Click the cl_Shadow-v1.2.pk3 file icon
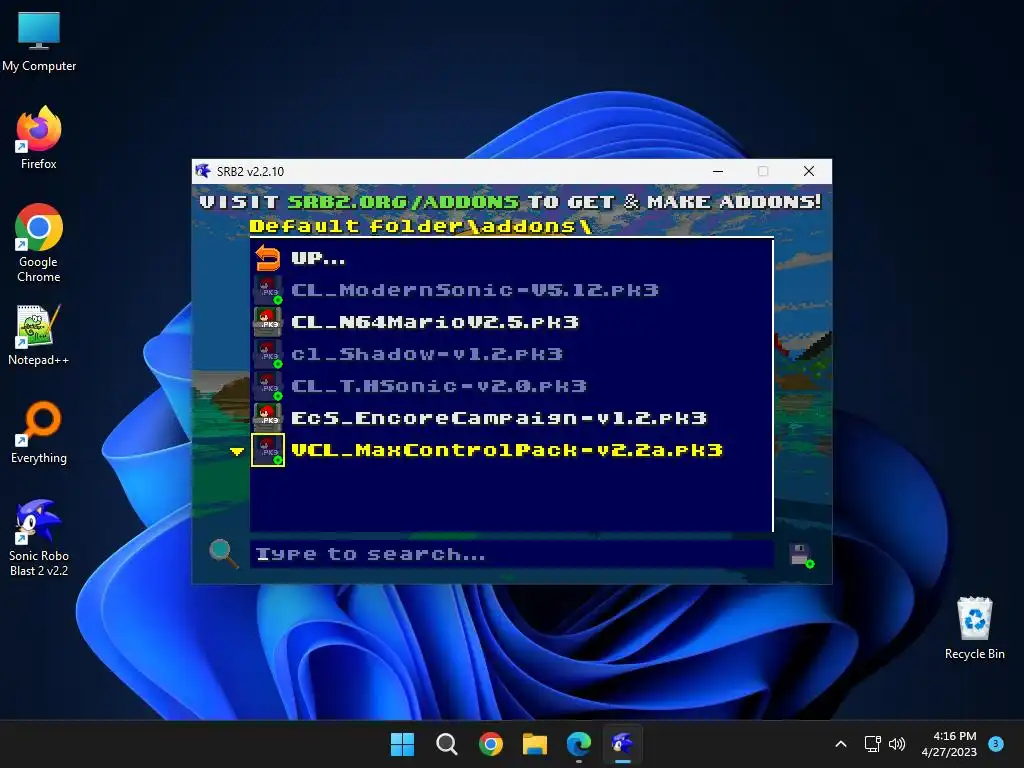The image size is (1024, 768). click(x=268, y=354)
